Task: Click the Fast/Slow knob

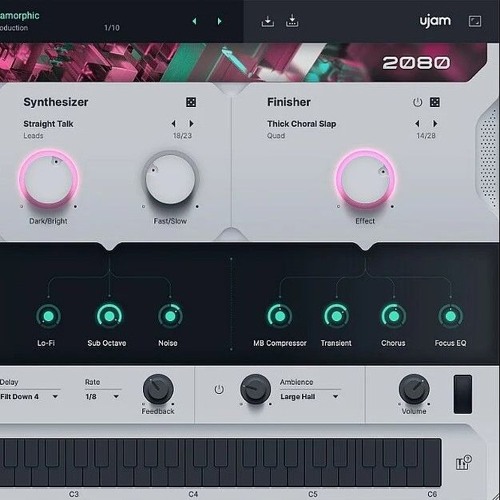Action: coord(170,179)
